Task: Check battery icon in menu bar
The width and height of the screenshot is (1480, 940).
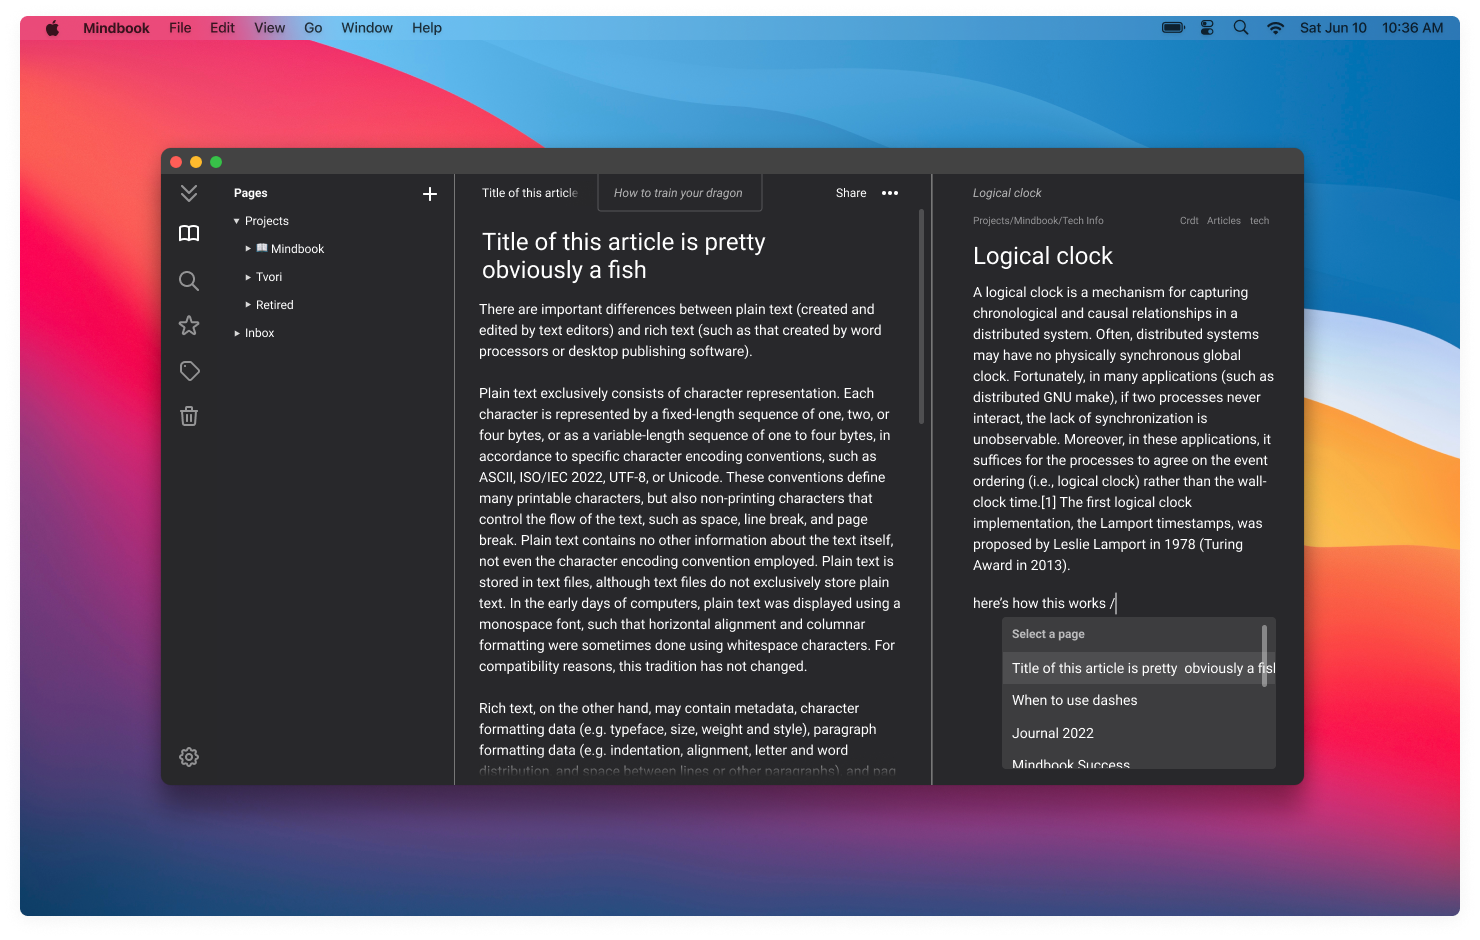Action: point(1173,28)
